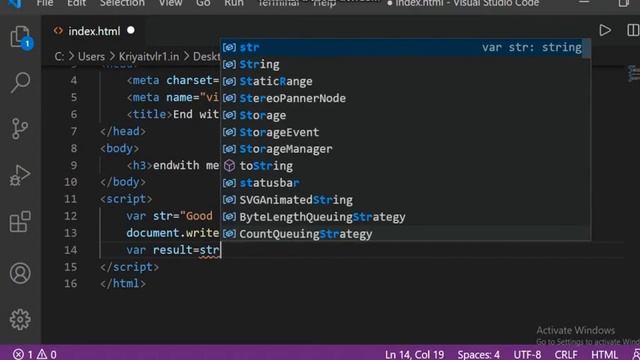Select the 'Storage' suggestion
Viewport: 640px width, 360px height.
(x=402, y=115)
